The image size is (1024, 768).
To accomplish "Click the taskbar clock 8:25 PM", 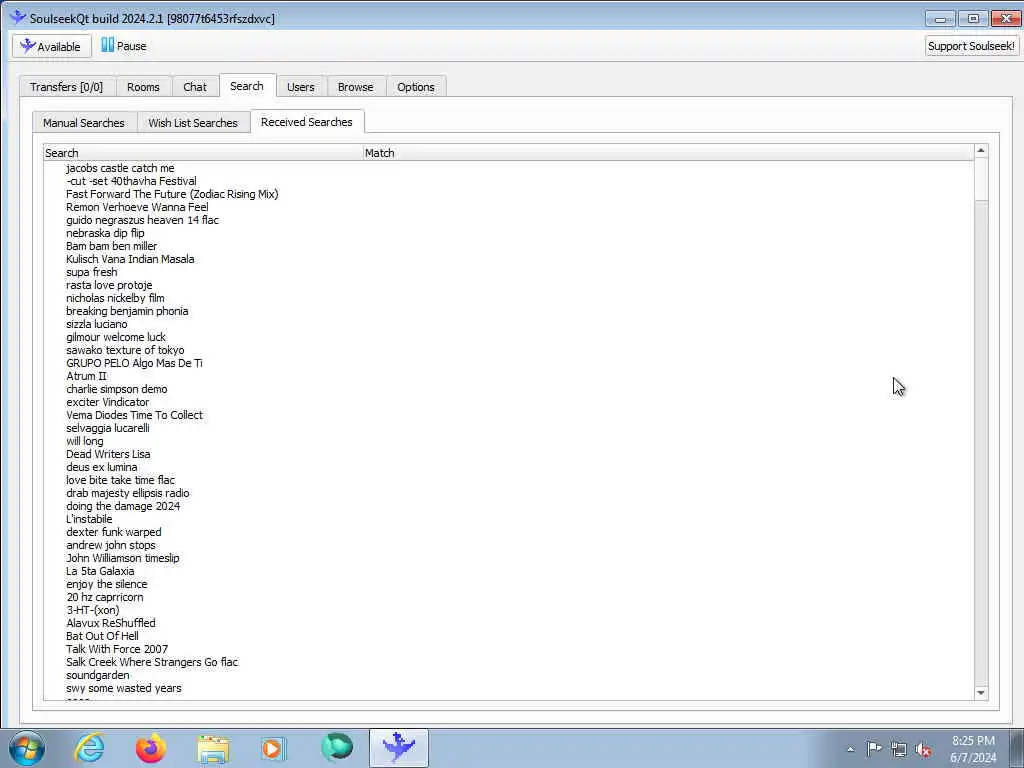I will (x=973, y=741).
